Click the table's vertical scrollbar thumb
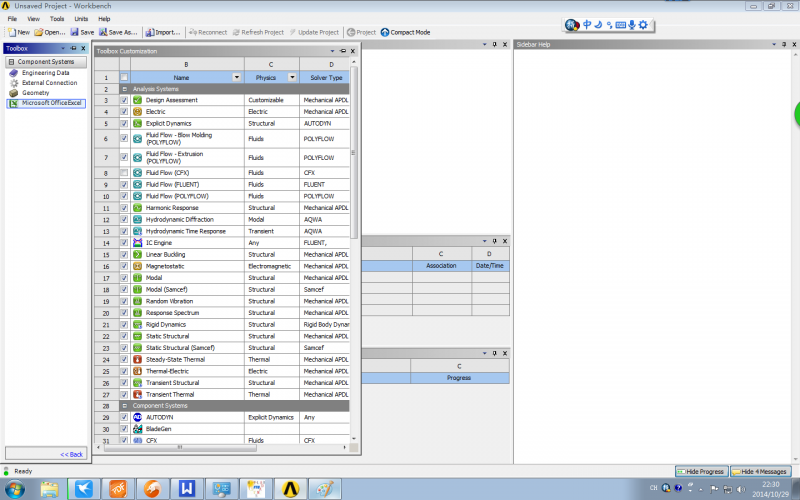800x500 pixels. (x=354, y=153)
